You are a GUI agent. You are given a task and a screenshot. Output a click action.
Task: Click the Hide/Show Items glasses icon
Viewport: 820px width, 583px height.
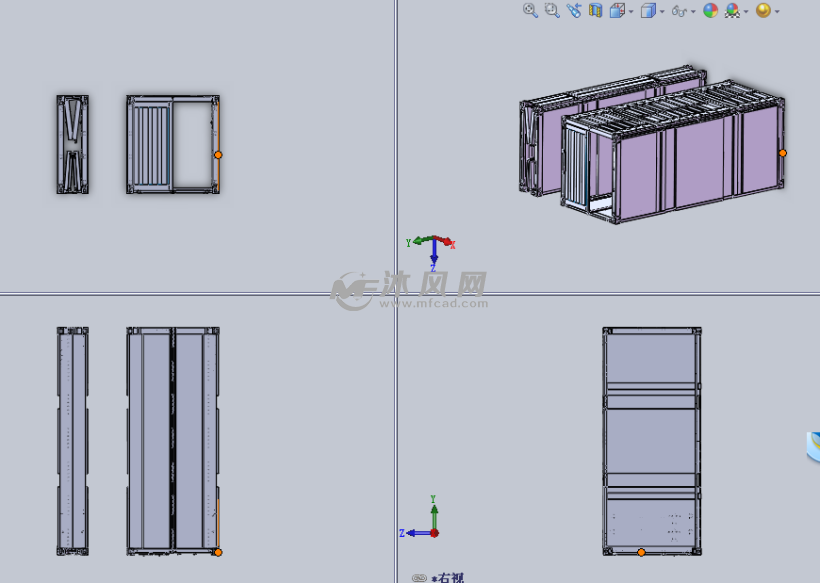coord(679,11)
